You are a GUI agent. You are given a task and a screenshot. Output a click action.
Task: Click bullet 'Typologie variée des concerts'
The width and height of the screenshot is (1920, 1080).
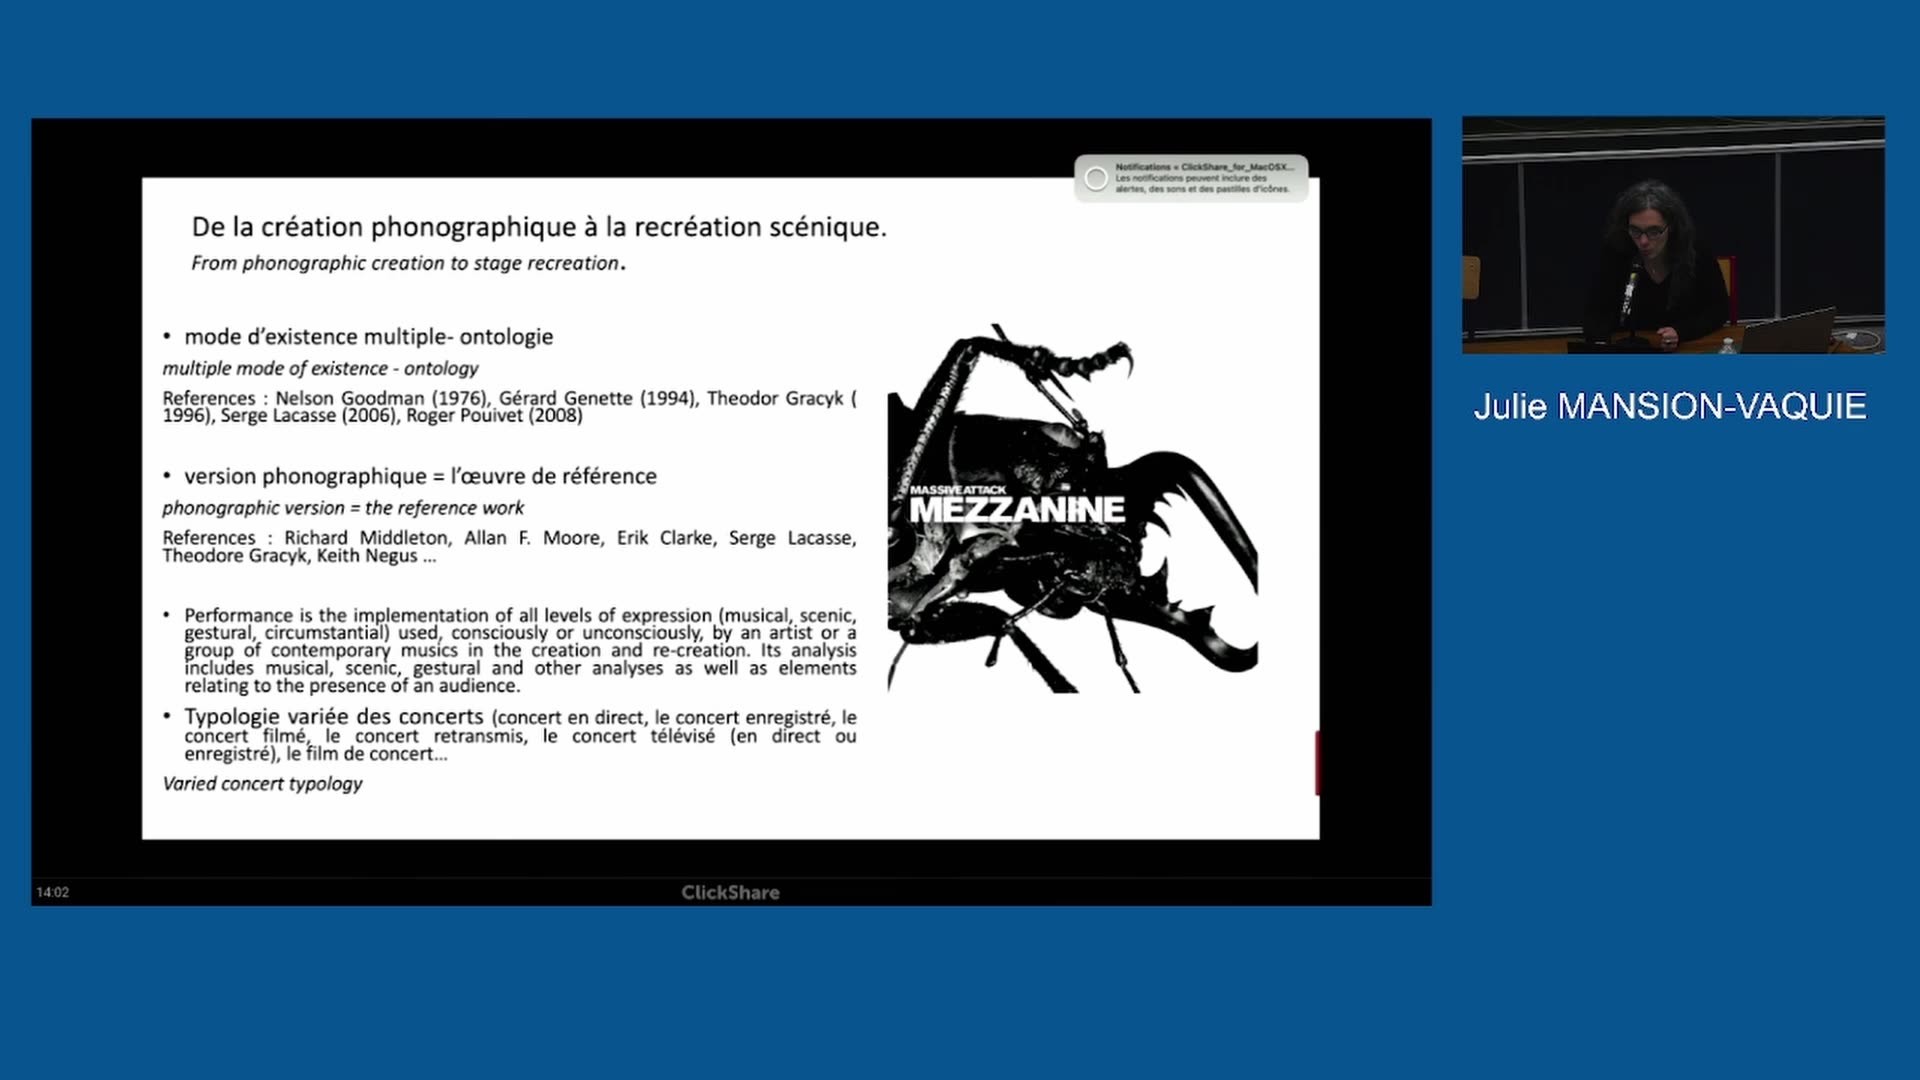(x=520, y=735)
